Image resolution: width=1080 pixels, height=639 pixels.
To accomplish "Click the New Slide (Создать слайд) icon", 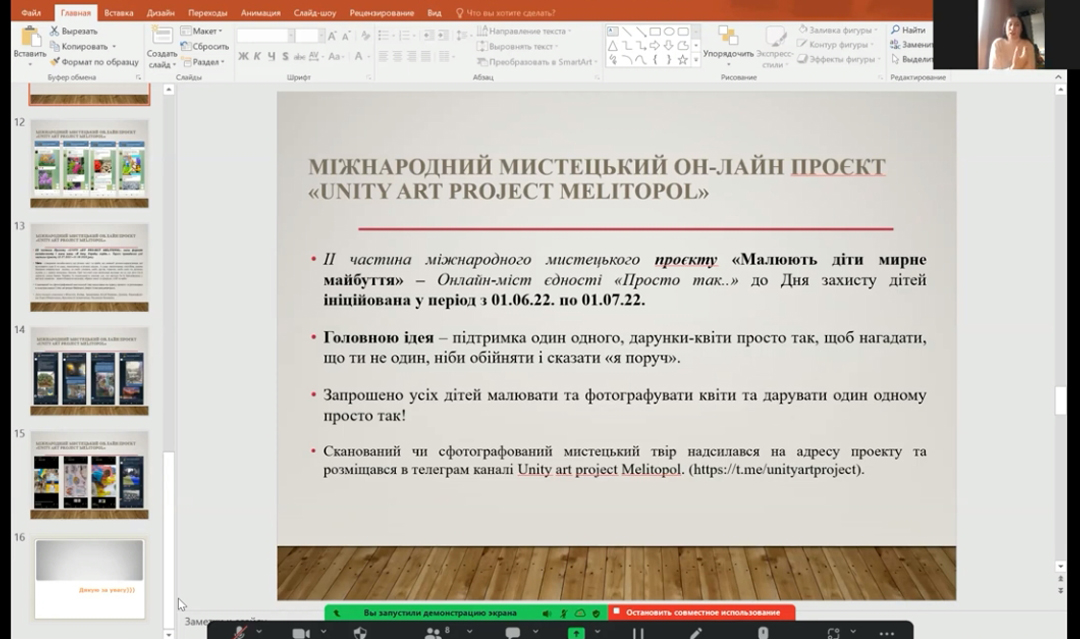I will tap(161, 38).
